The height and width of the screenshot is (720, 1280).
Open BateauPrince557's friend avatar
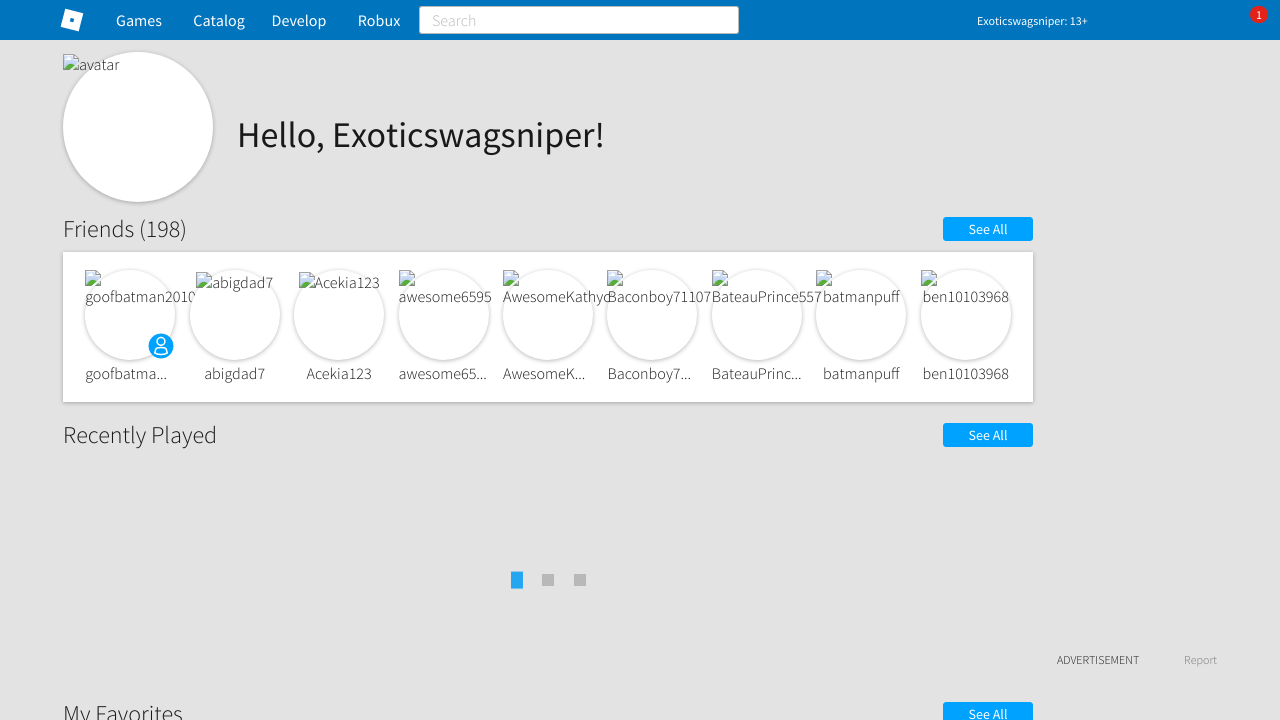[757, 315]
